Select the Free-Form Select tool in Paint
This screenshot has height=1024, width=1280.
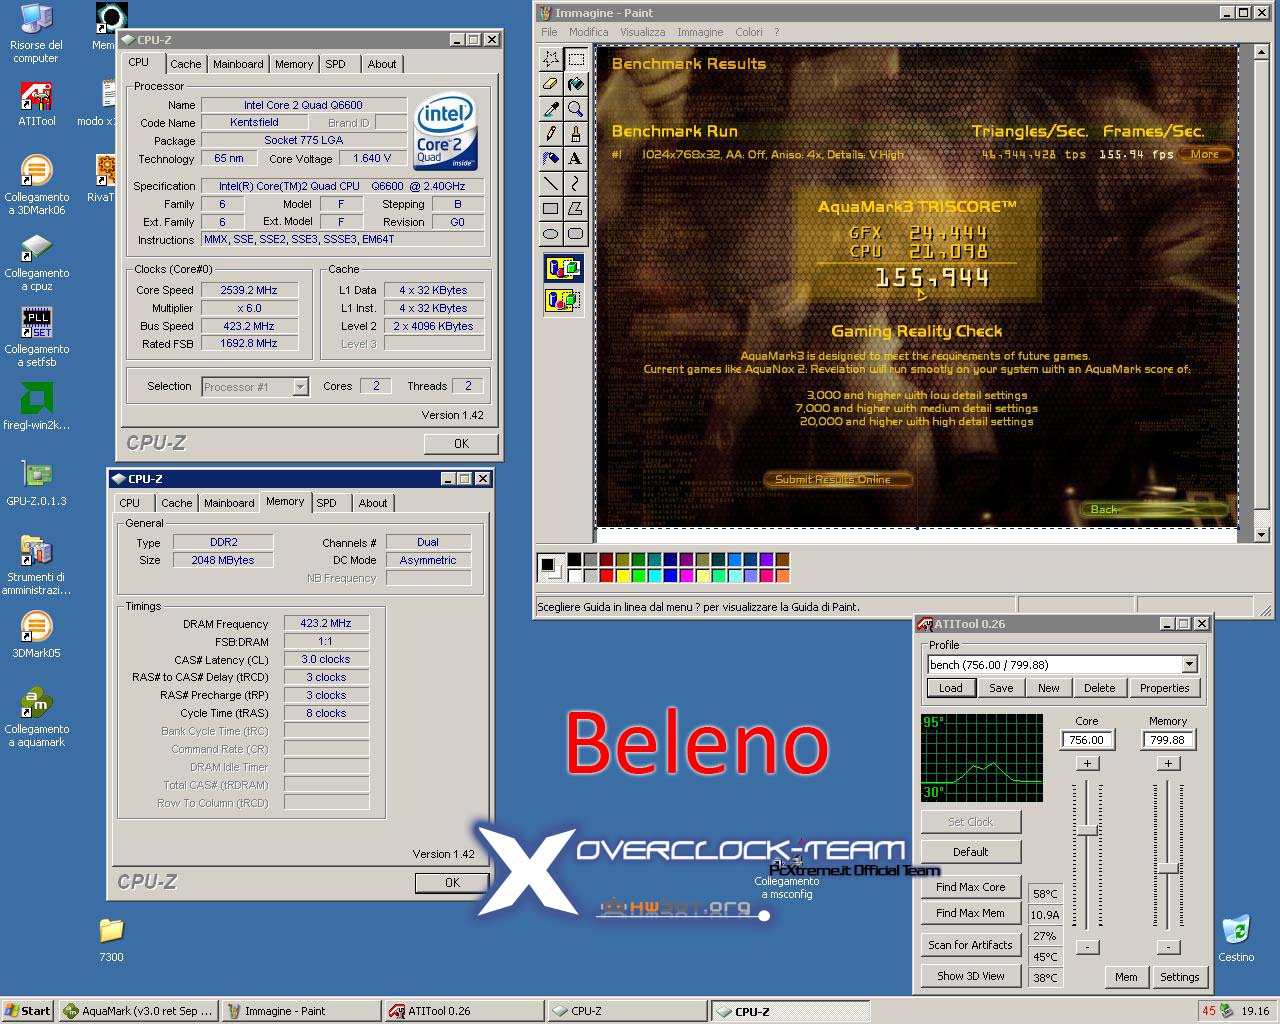coord(550,59)
